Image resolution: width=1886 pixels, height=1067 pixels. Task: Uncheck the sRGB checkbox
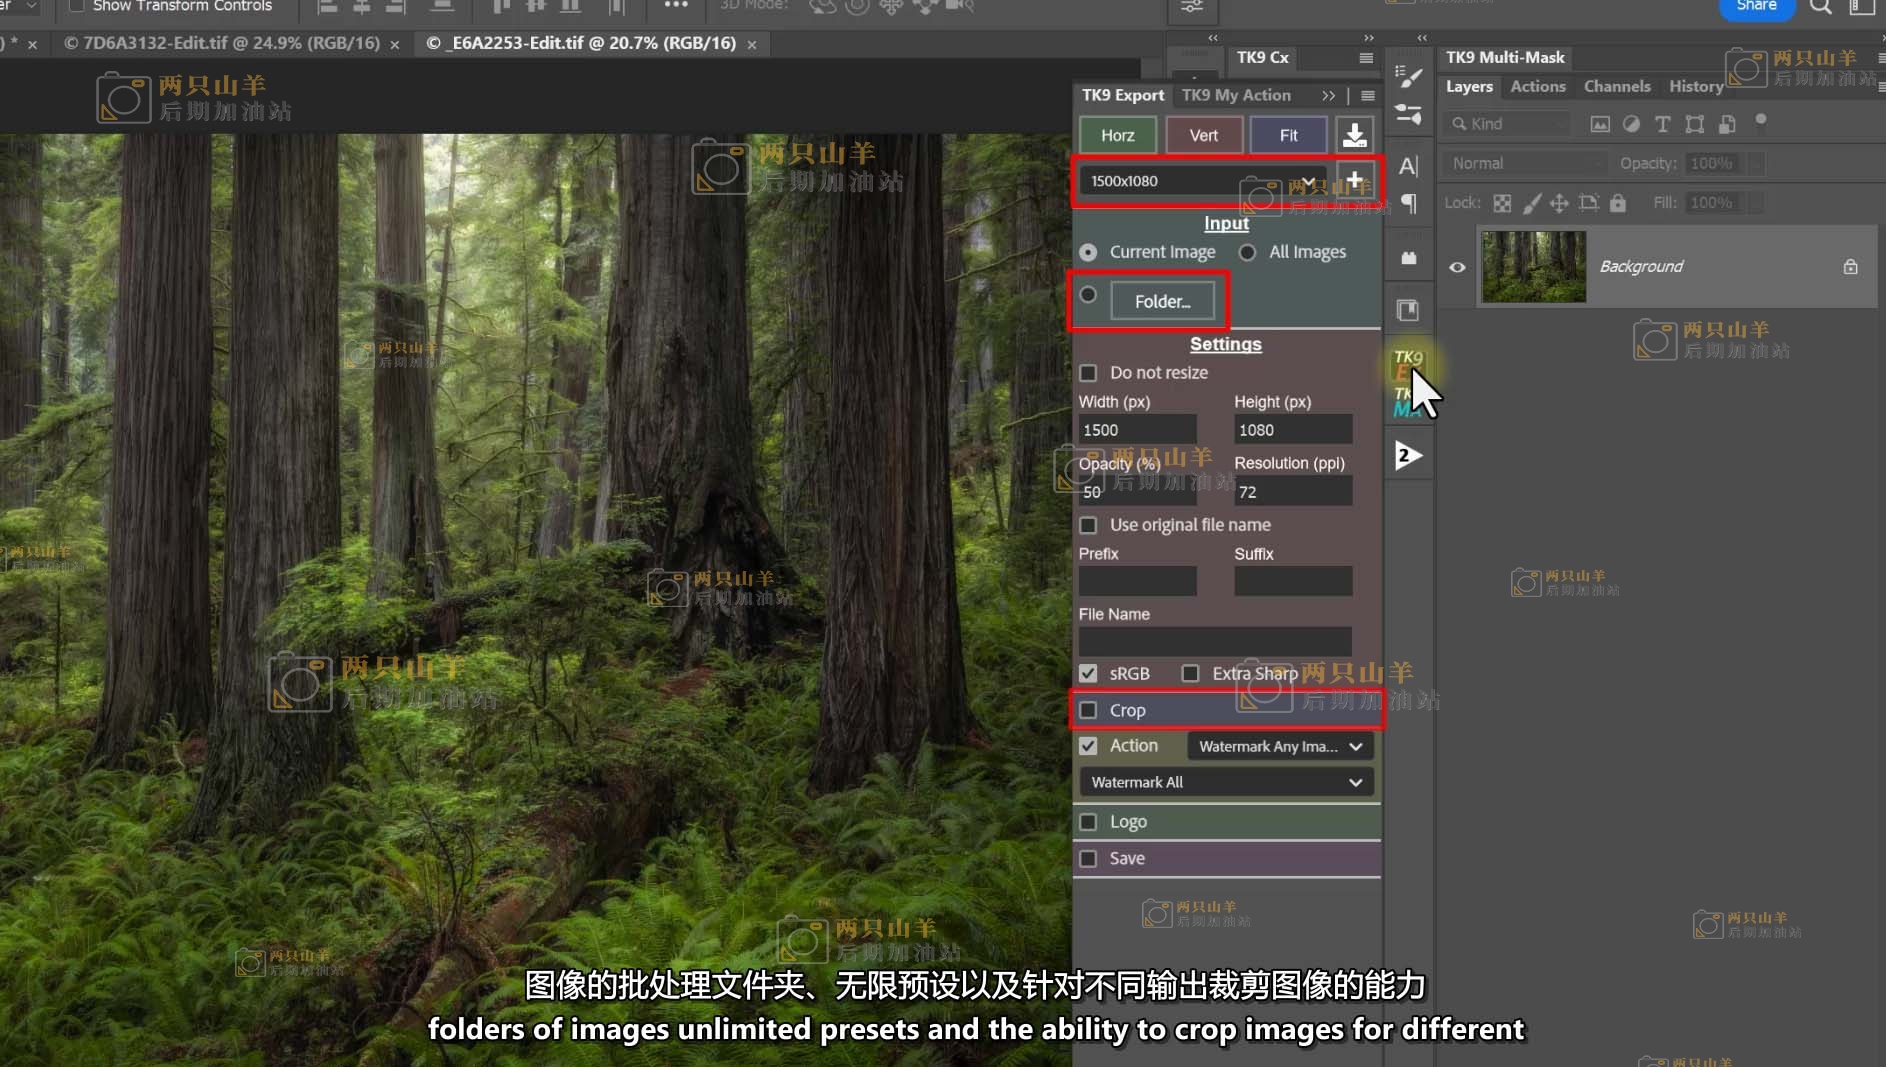pos(1089,673)
